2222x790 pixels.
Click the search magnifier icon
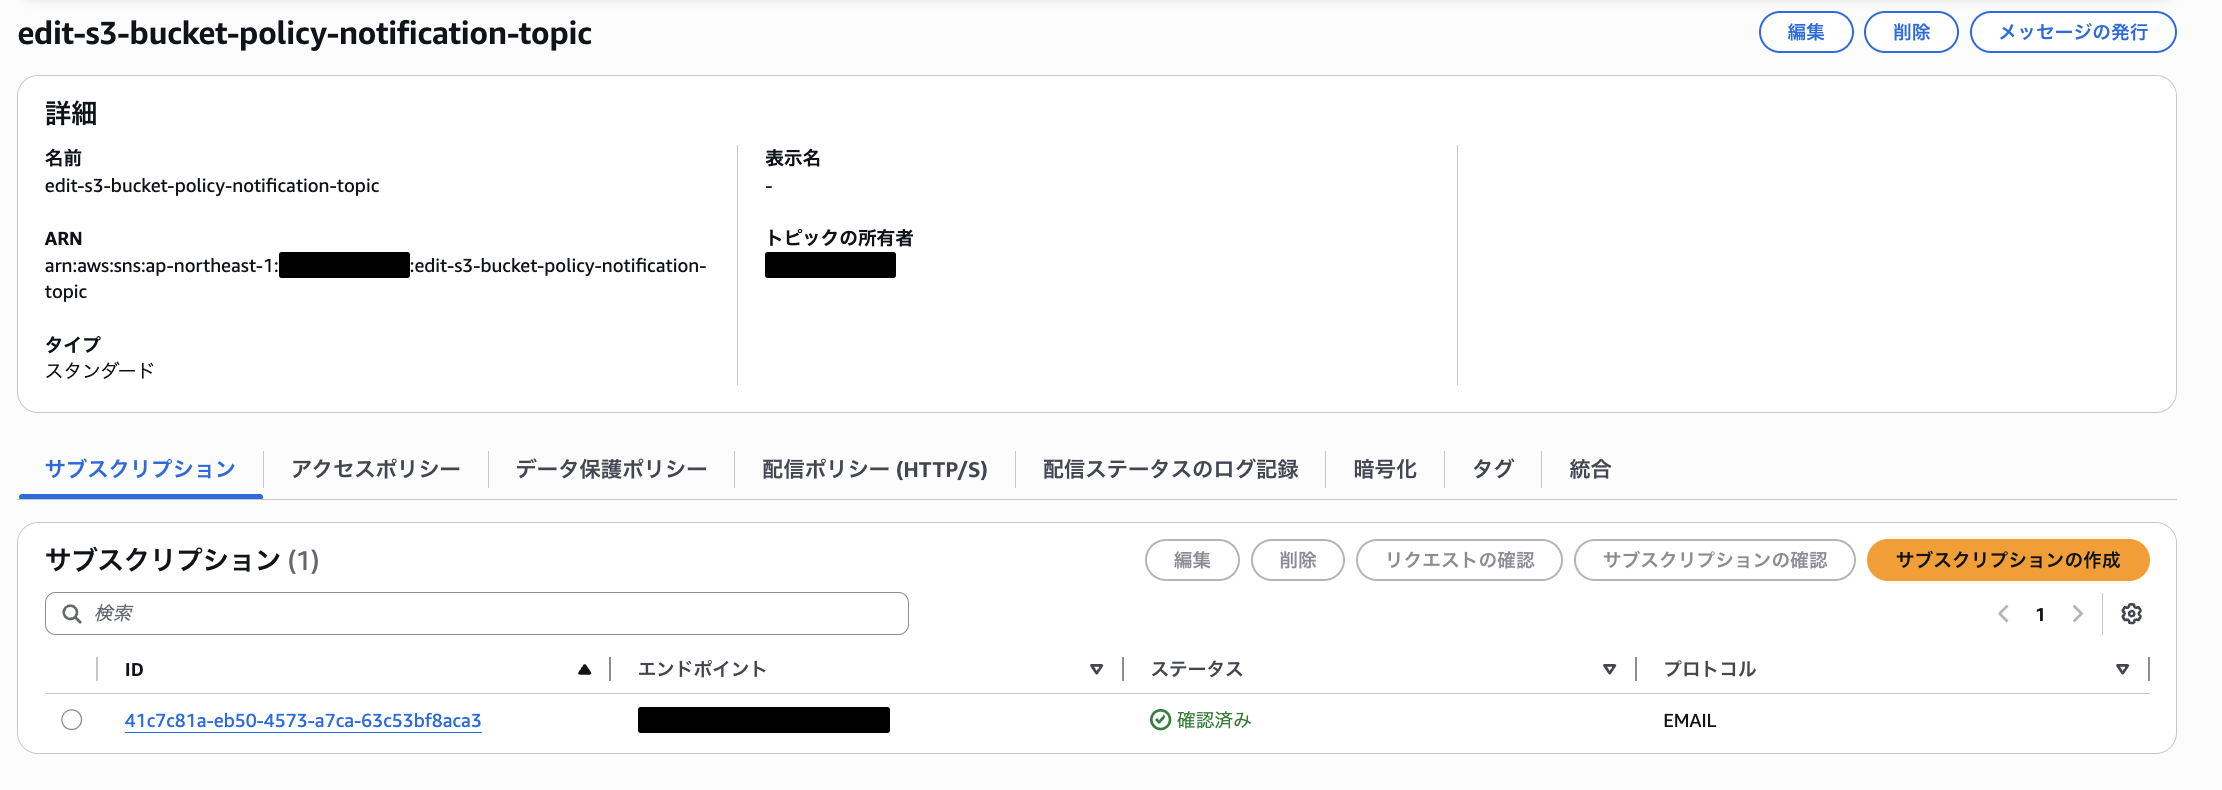pos(72,614)
